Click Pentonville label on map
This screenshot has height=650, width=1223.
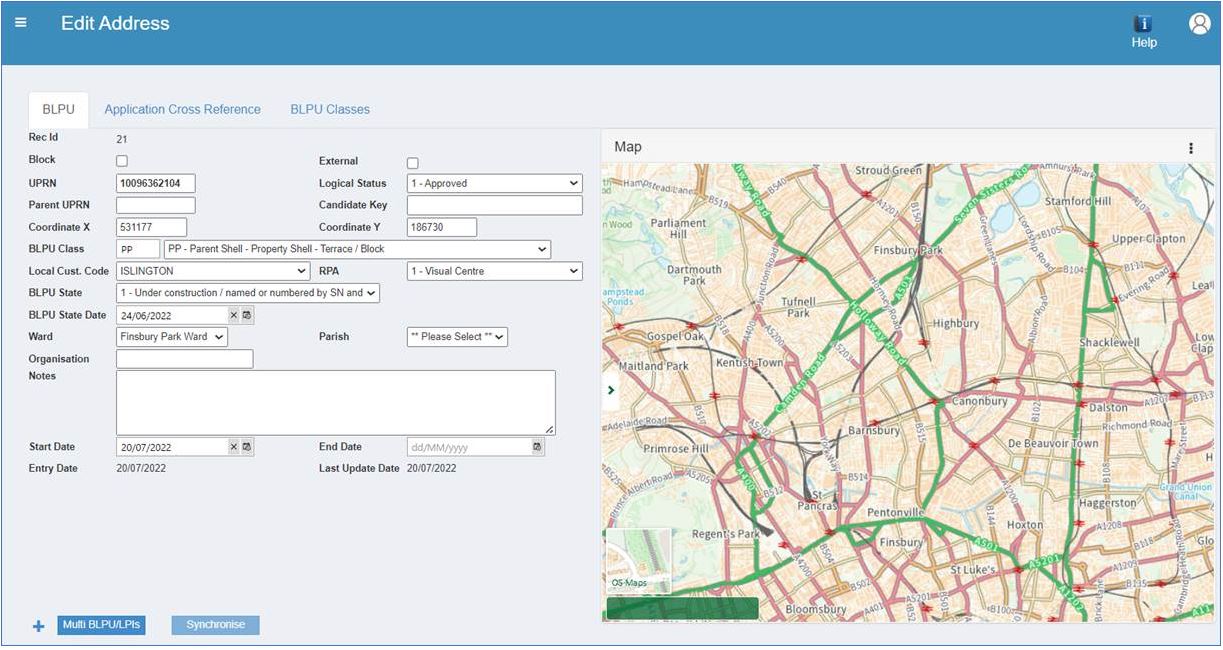[894, 512]
